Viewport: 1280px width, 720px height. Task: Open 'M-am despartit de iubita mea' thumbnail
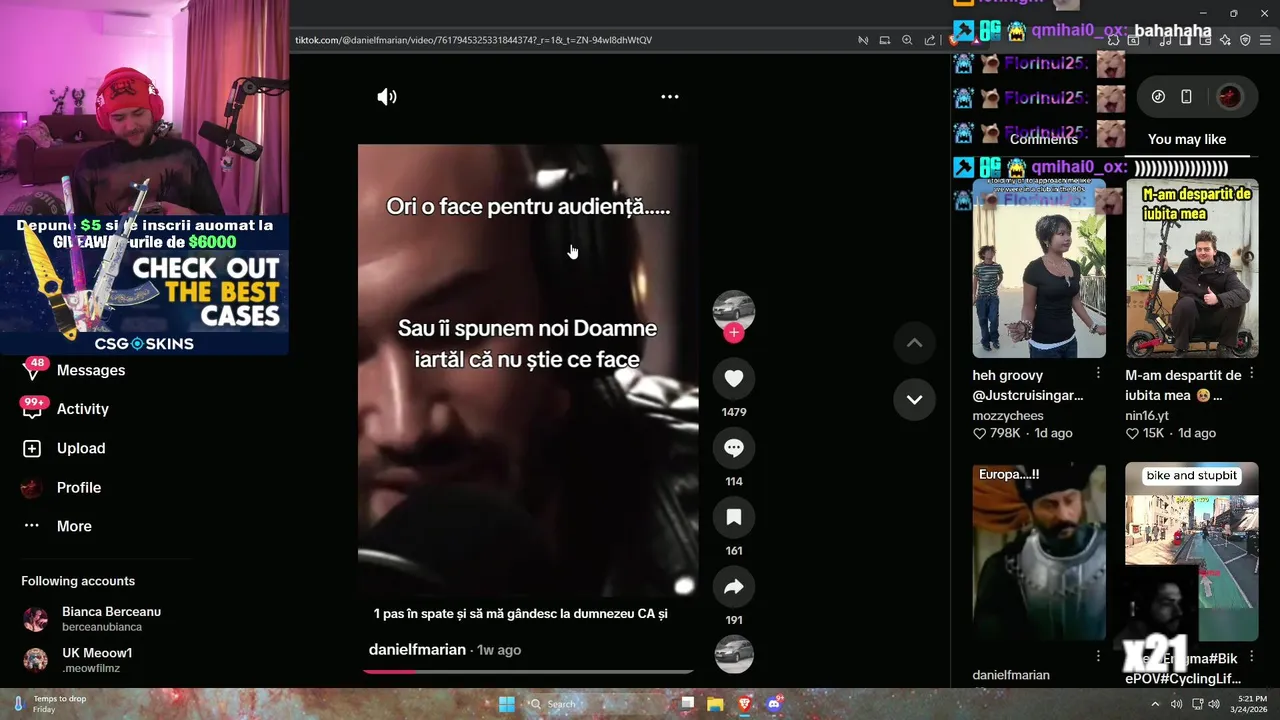click(x=1192, y=268)
